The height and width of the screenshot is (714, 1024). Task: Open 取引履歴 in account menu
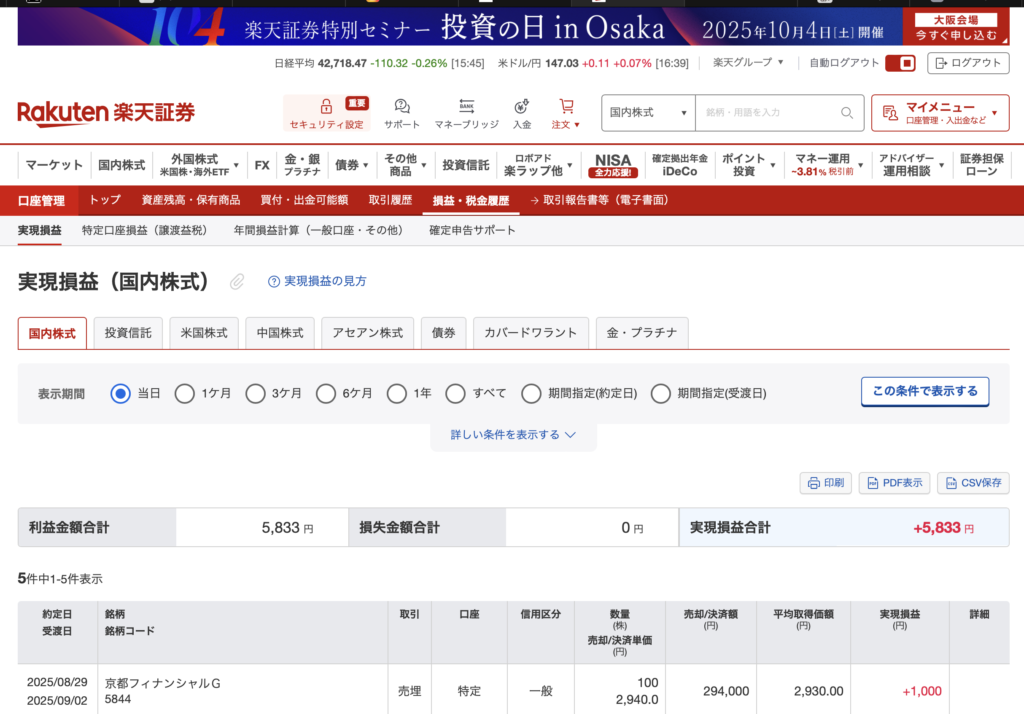pyautogui.click(x=390, y=201)
